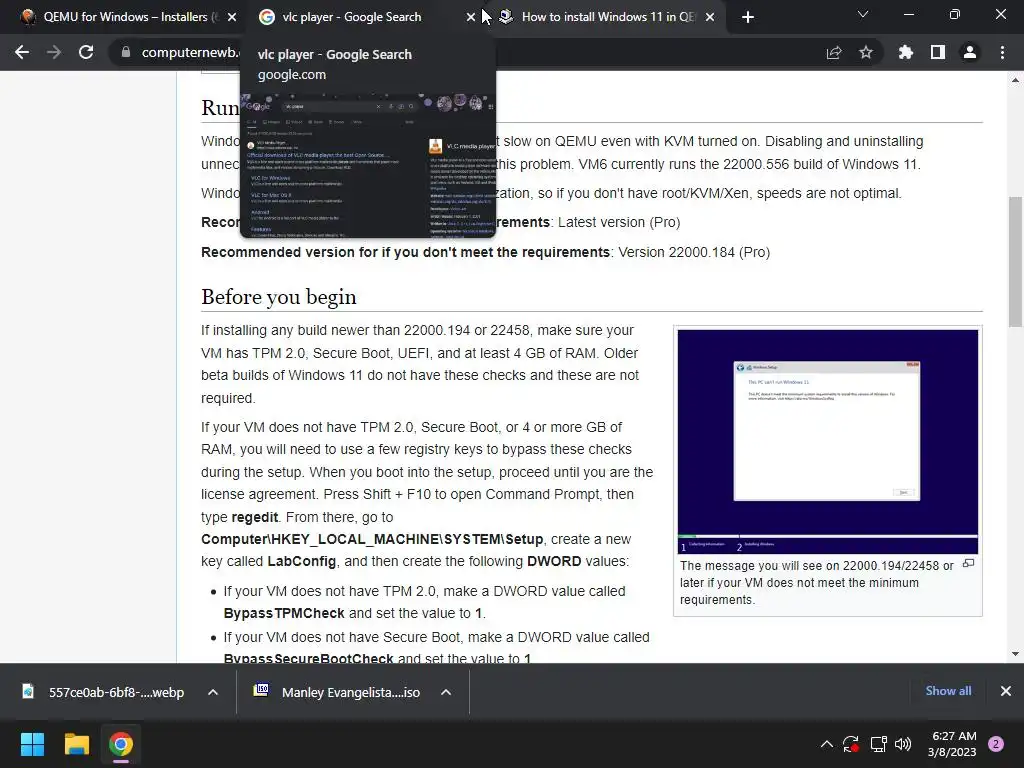
Task: Open the Chrome profile avatar
Action: point(970,52)
